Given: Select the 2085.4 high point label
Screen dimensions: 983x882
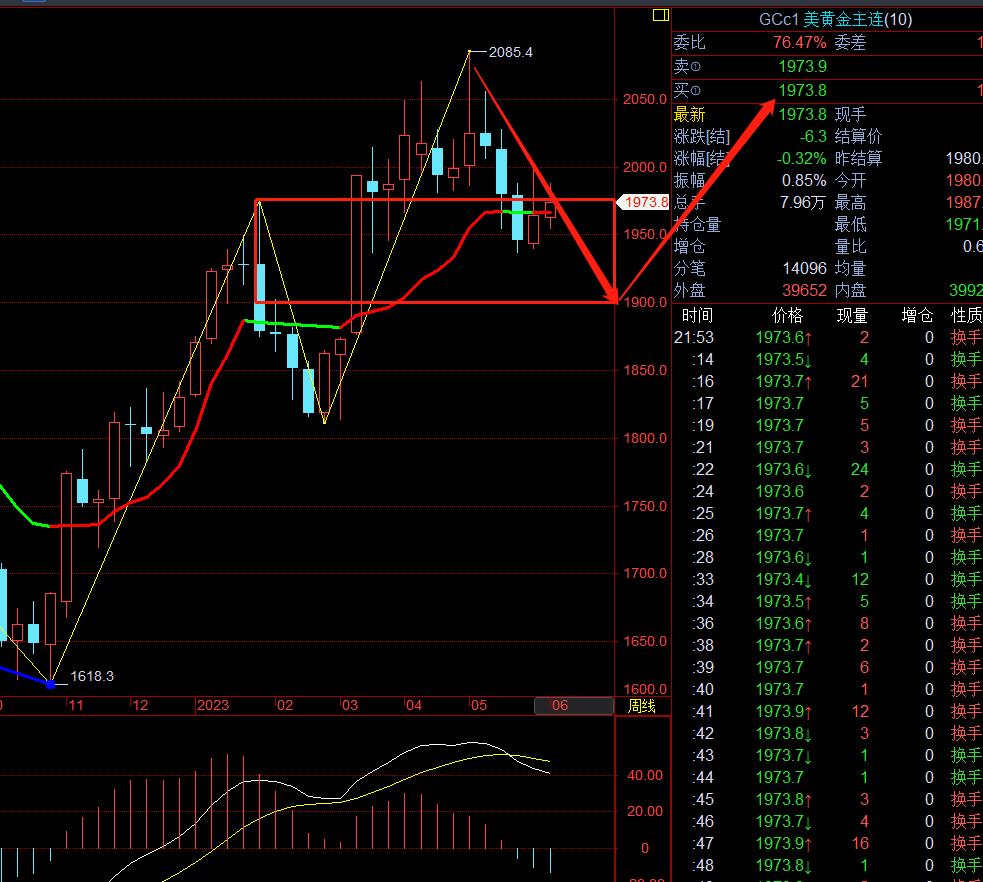Looking at the screenshot, I should coord(510,52).
